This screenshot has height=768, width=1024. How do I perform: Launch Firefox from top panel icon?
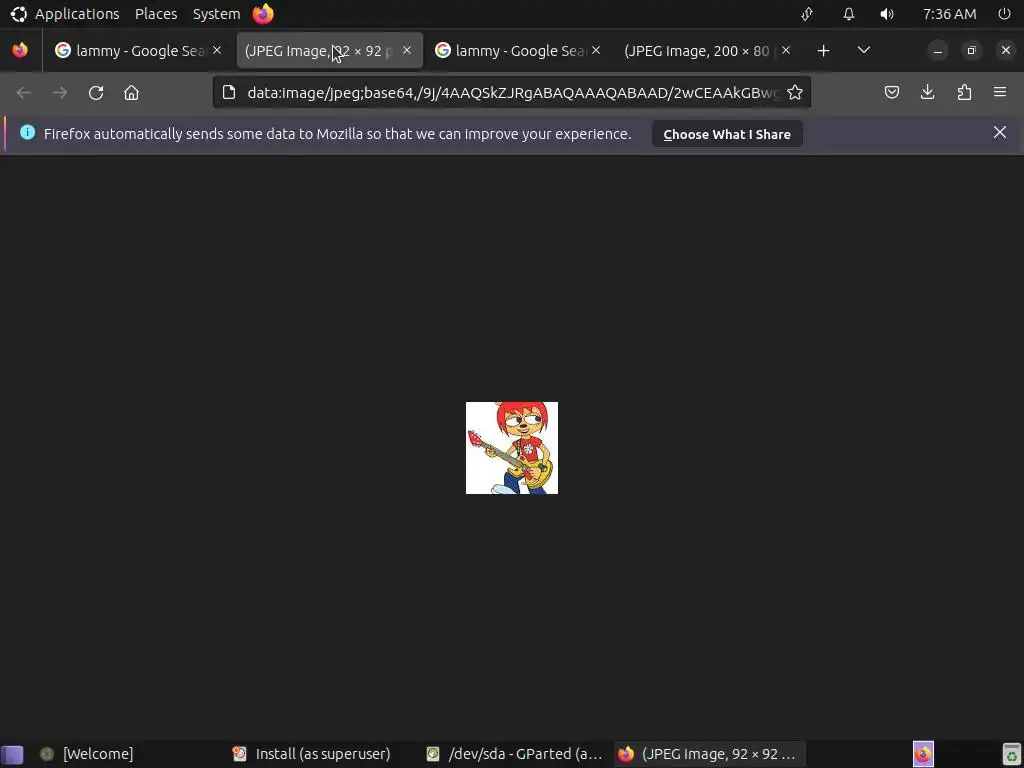point(263,14)
